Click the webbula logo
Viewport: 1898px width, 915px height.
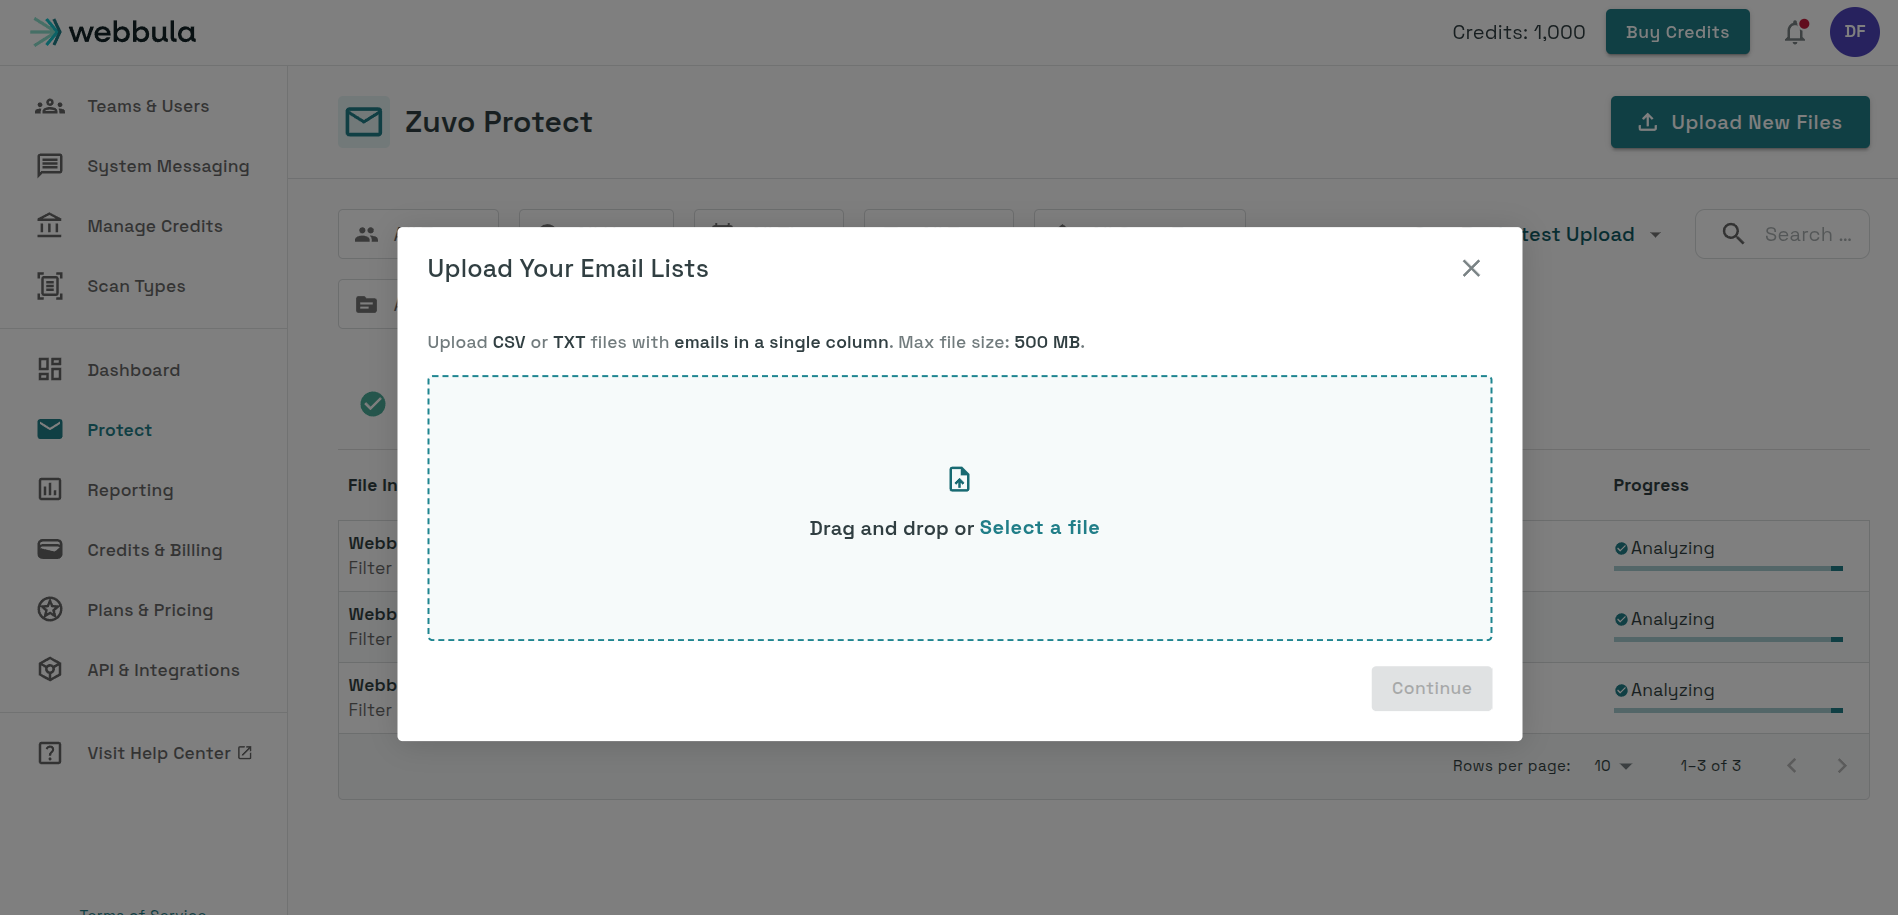click(113, 32)
